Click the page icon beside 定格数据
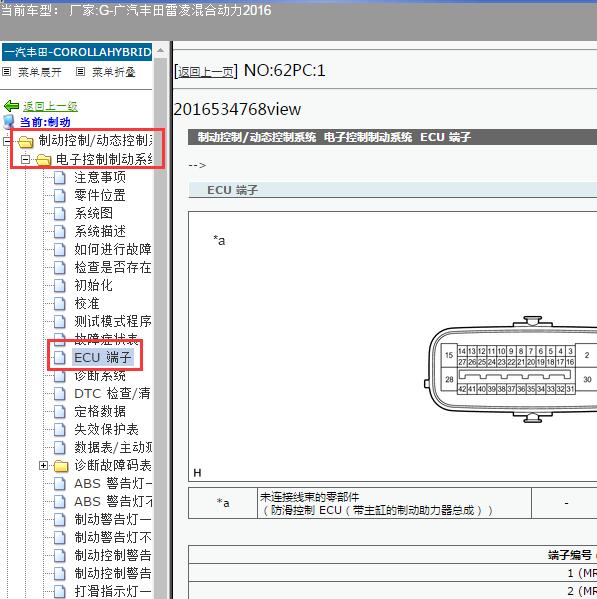 (60, 412)
